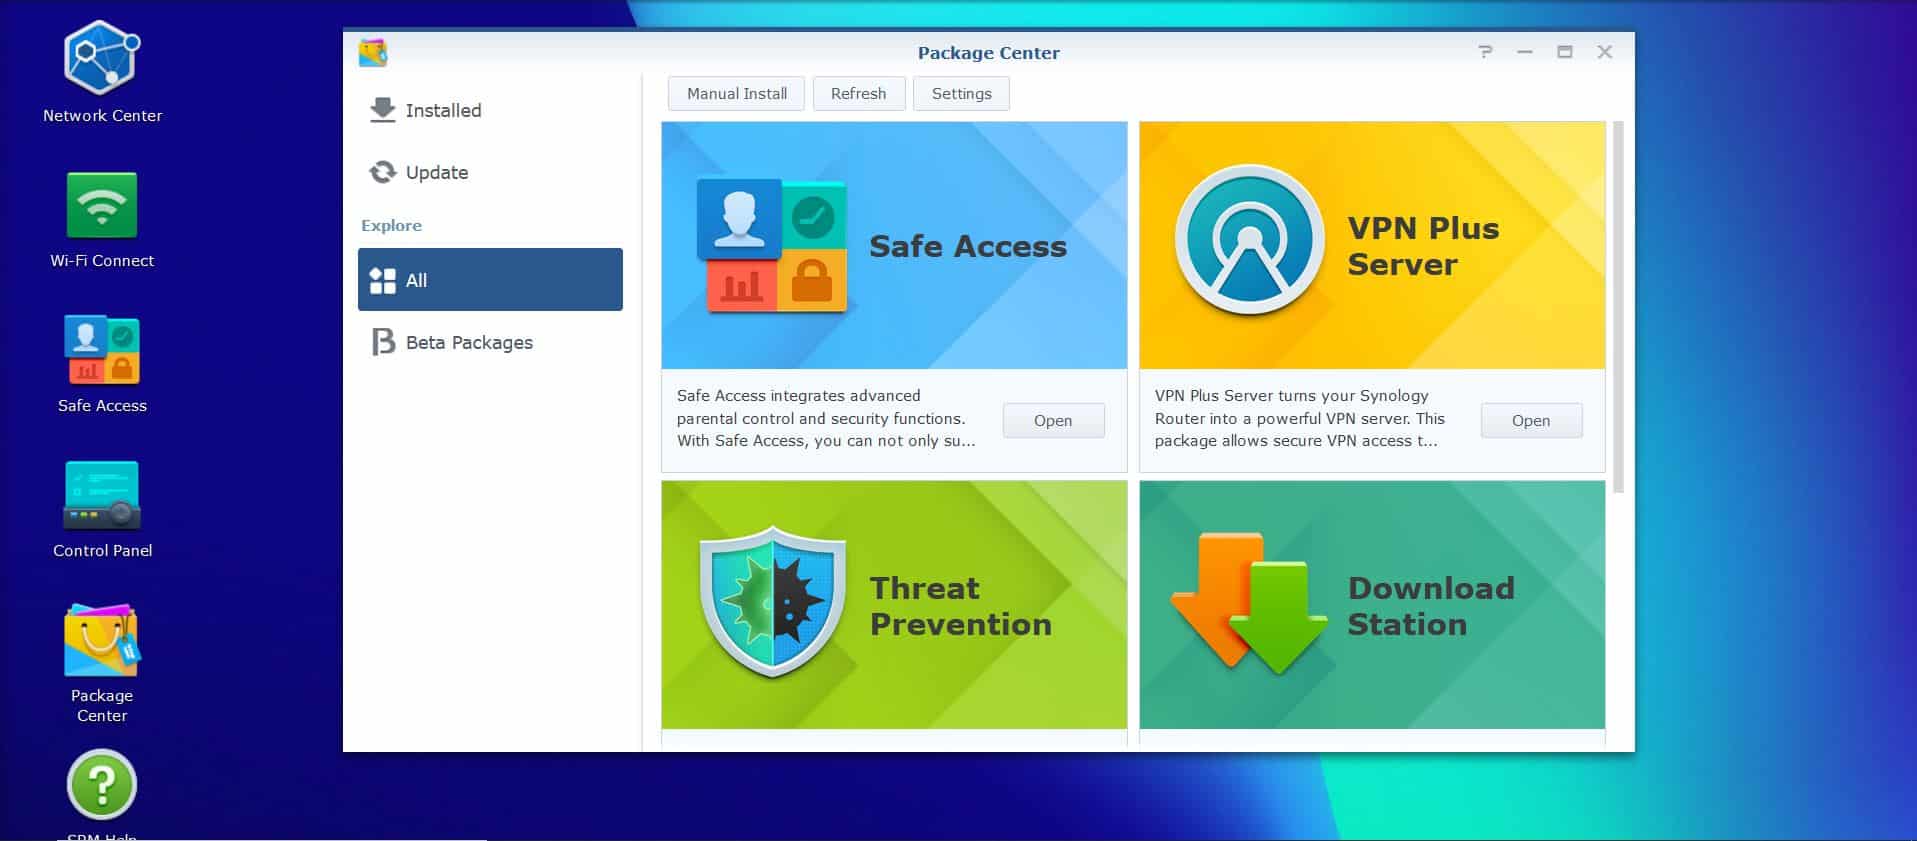Click Package Center title bar bag icon
This screenshot has height=841, width=1917.
pos(373,52)
